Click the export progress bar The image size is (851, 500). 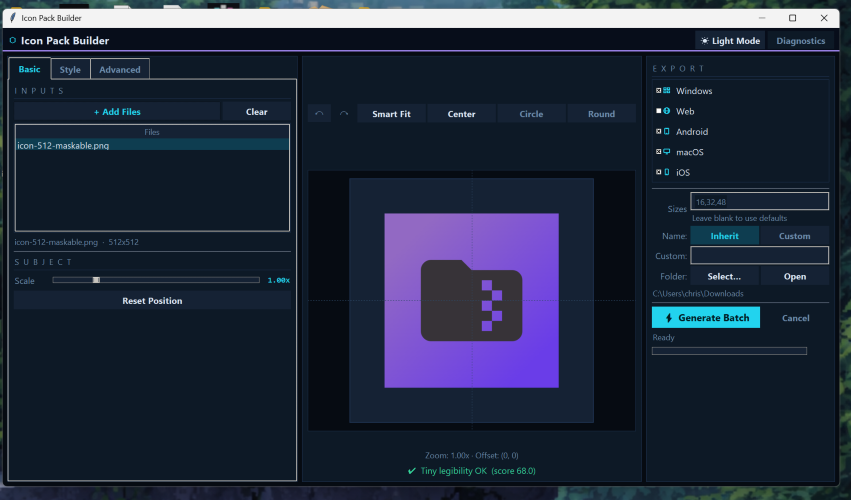pyautogui.click(x=729, y=351)
